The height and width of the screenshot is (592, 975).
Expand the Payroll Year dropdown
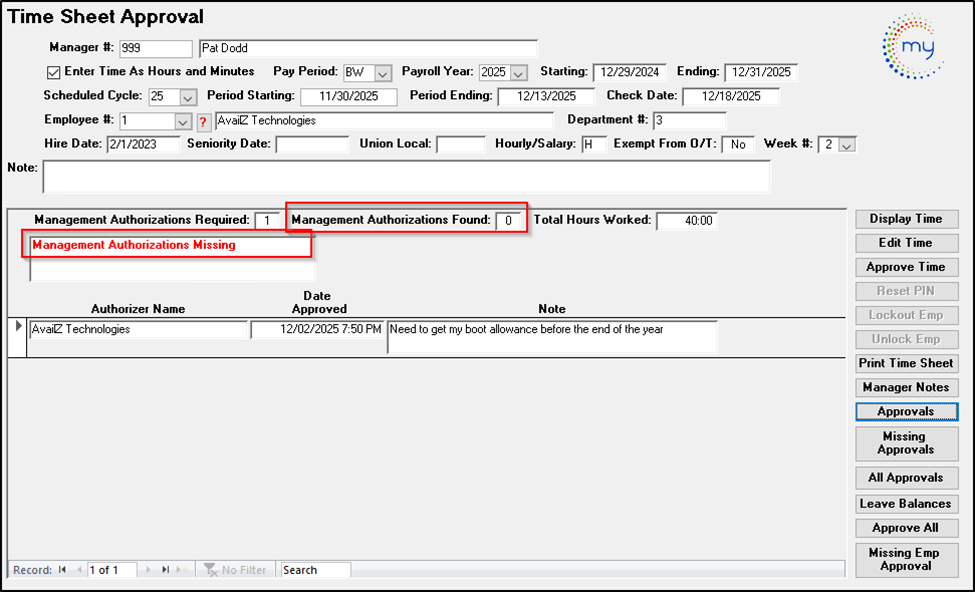tap(518, 73)
